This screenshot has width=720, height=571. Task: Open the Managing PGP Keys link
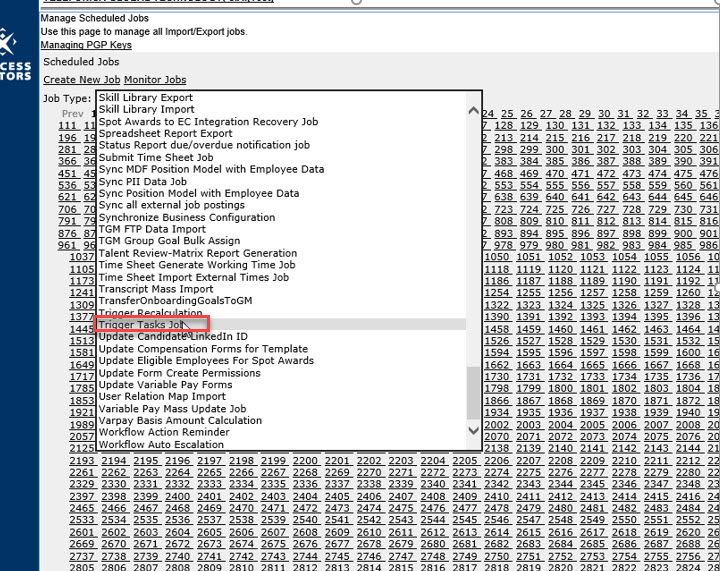(x=86, y=45)
